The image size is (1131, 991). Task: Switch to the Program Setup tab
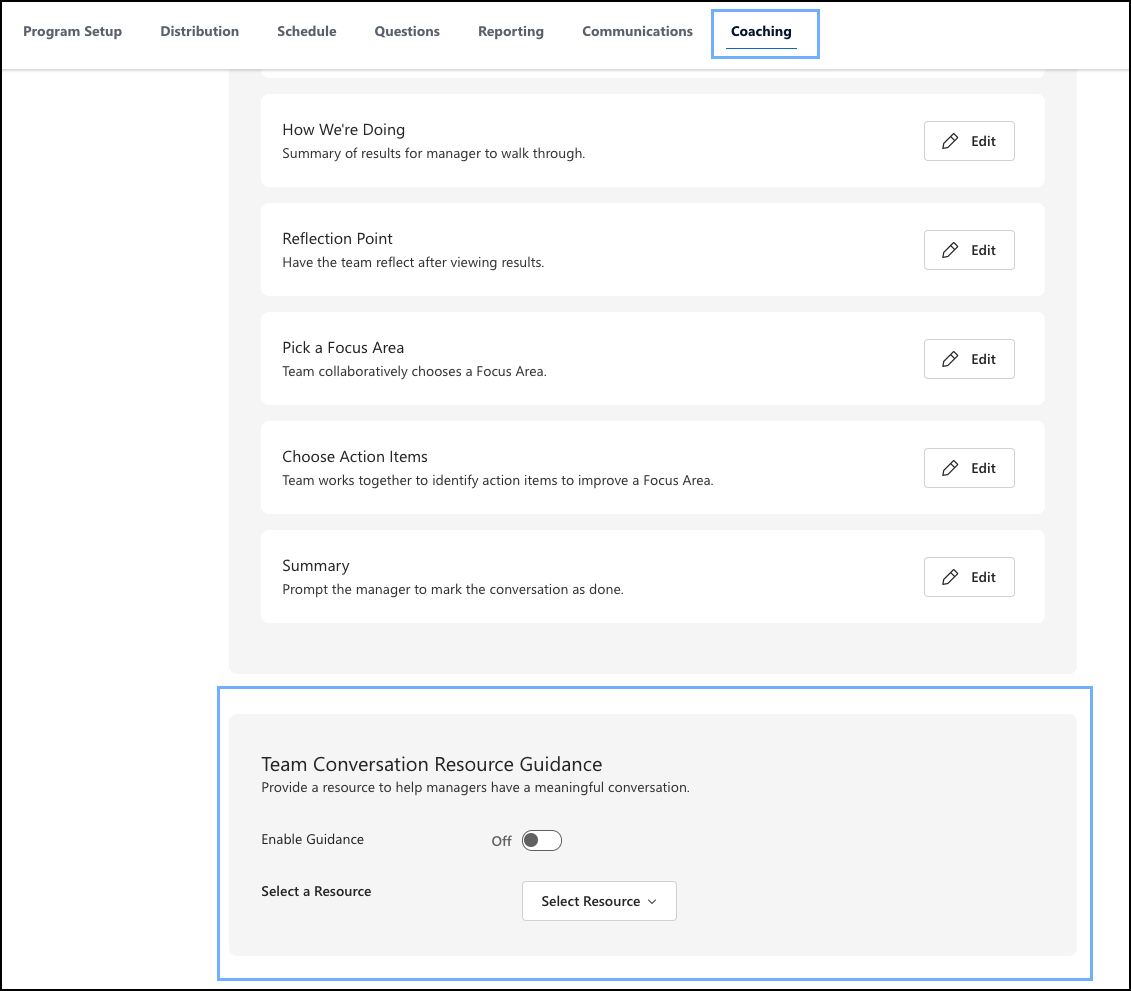(x=72, y=31)
